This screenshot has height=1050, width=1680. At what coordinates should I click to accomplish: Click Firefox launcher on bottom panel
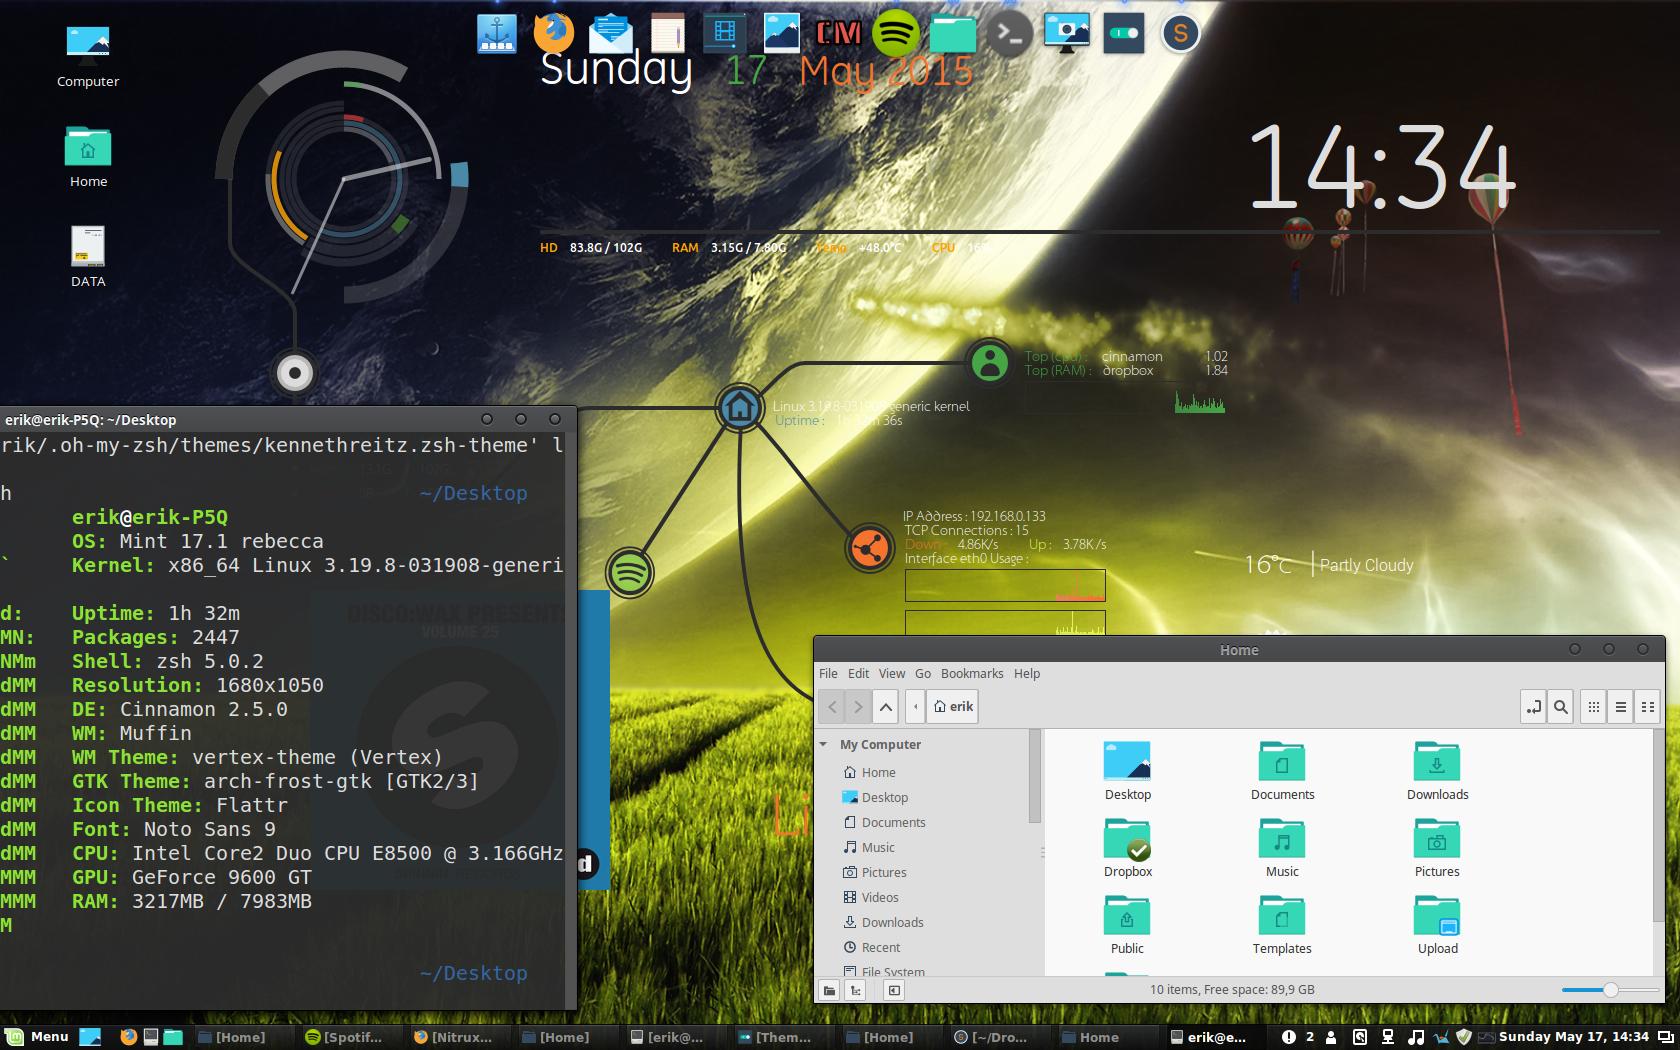[x=128, y=1037]
